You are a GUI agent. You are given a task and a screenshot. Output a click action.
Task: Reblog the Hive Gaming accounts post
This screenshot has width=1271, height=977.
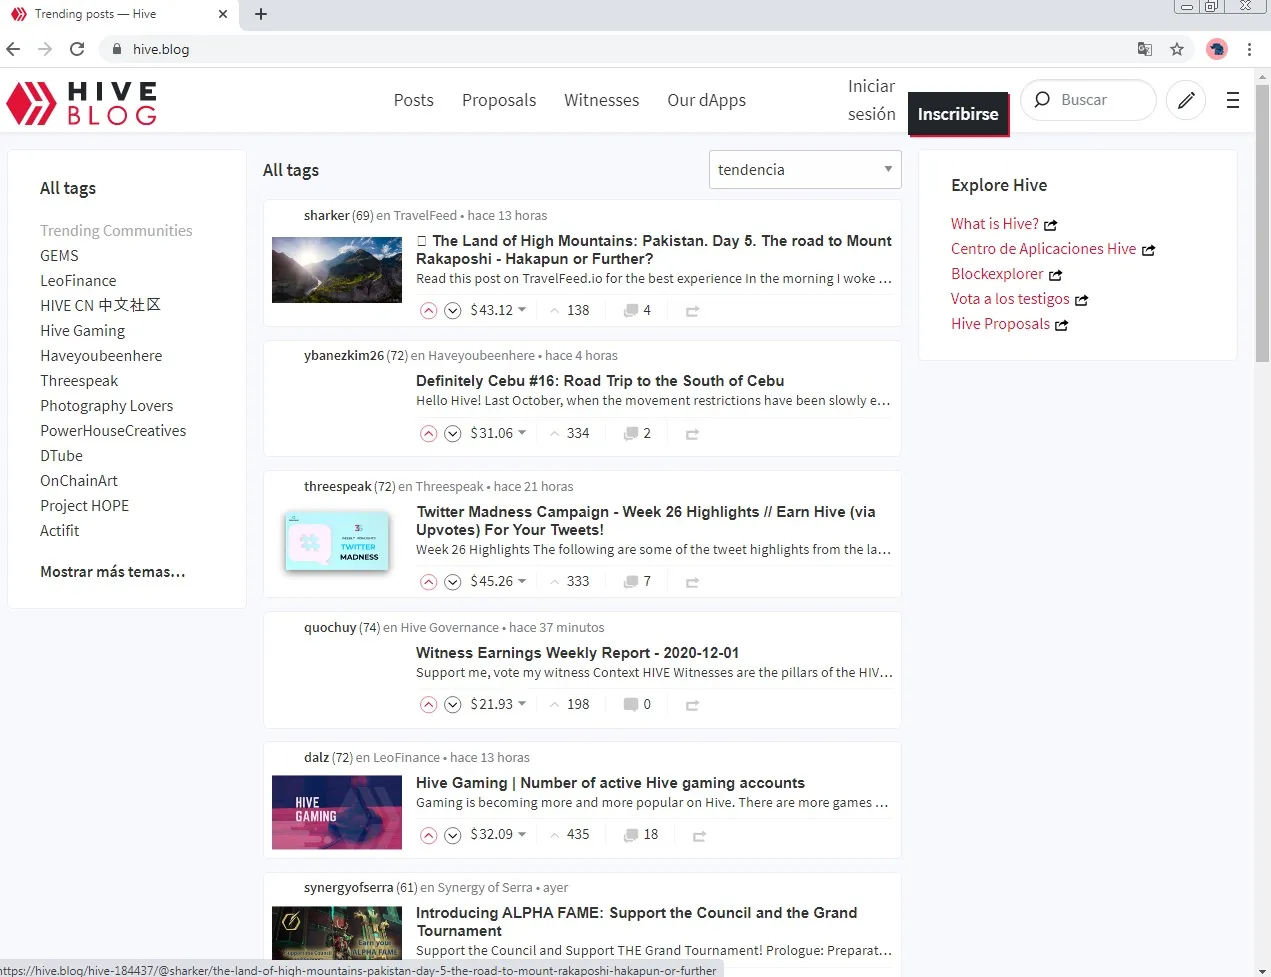(x=699, y=835)
